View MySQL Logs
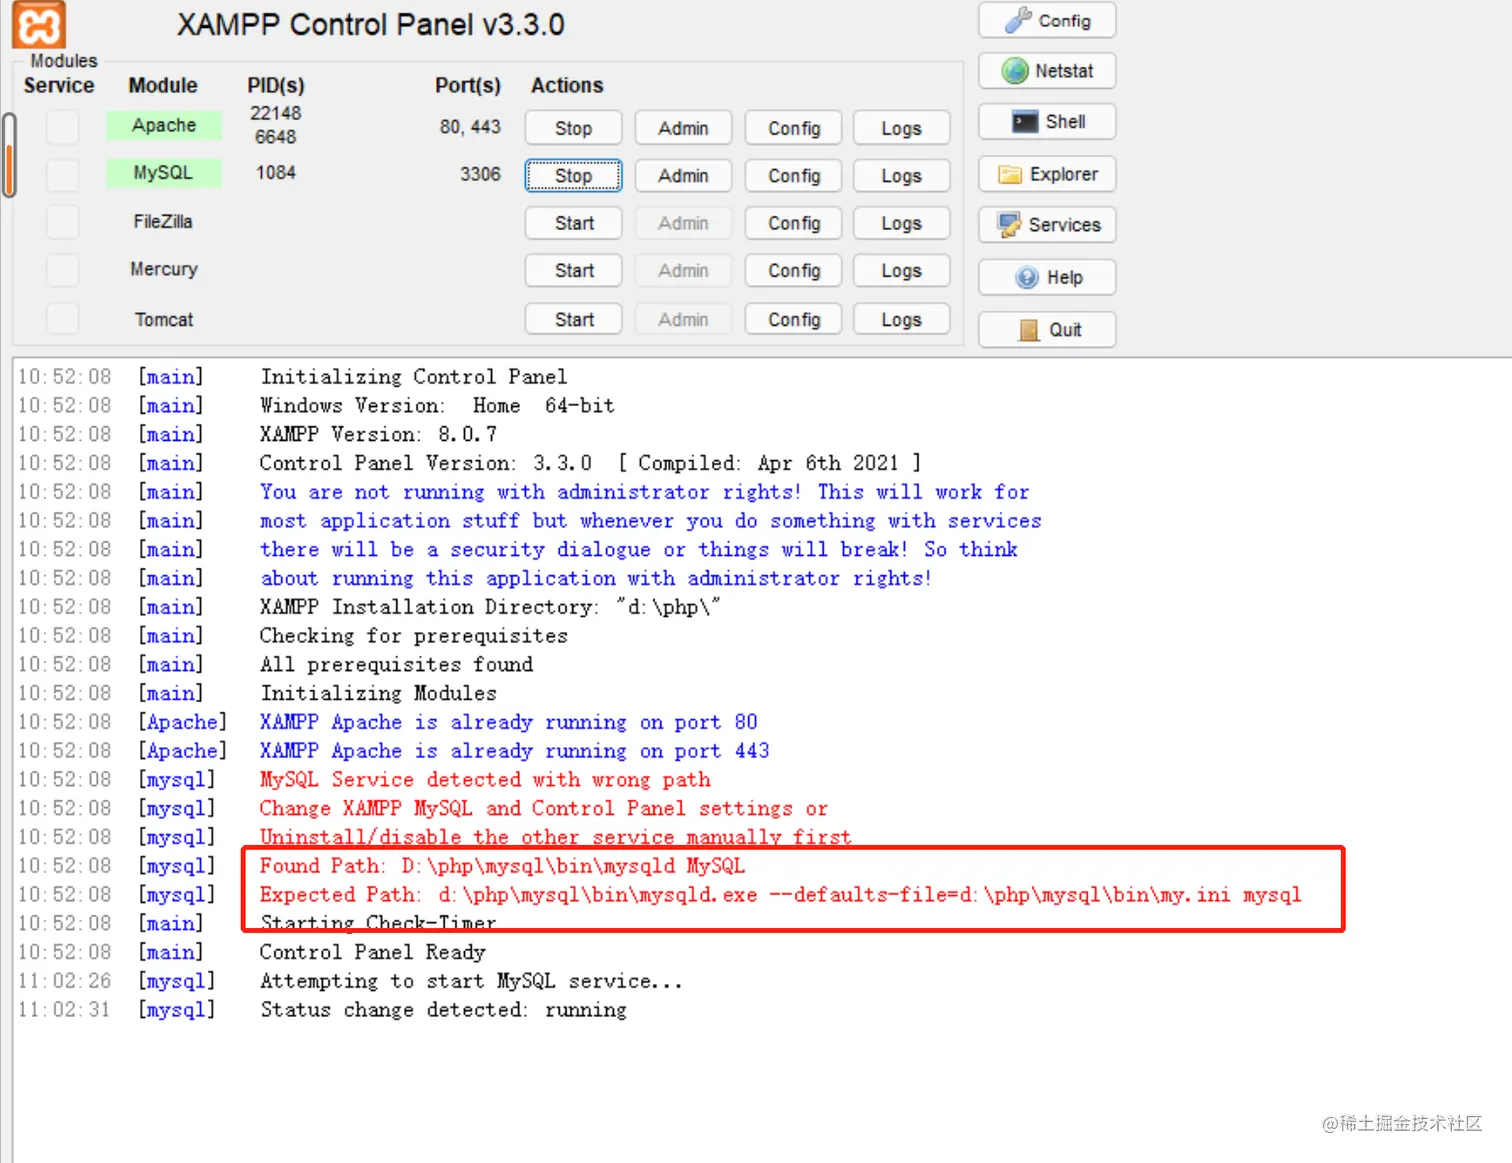The width and height of the screenshot is (1512, 1163). [x=901, y=176]
